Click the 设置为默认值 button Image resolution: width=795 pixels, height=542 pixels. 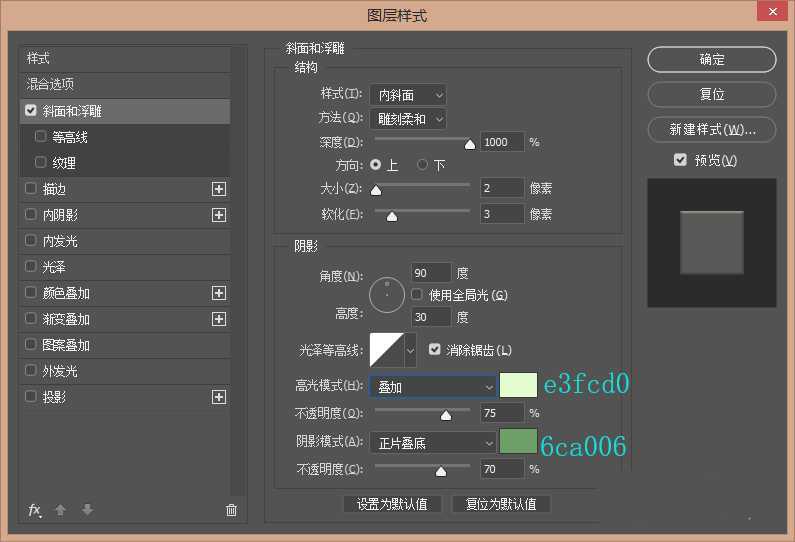coord(392,504)
